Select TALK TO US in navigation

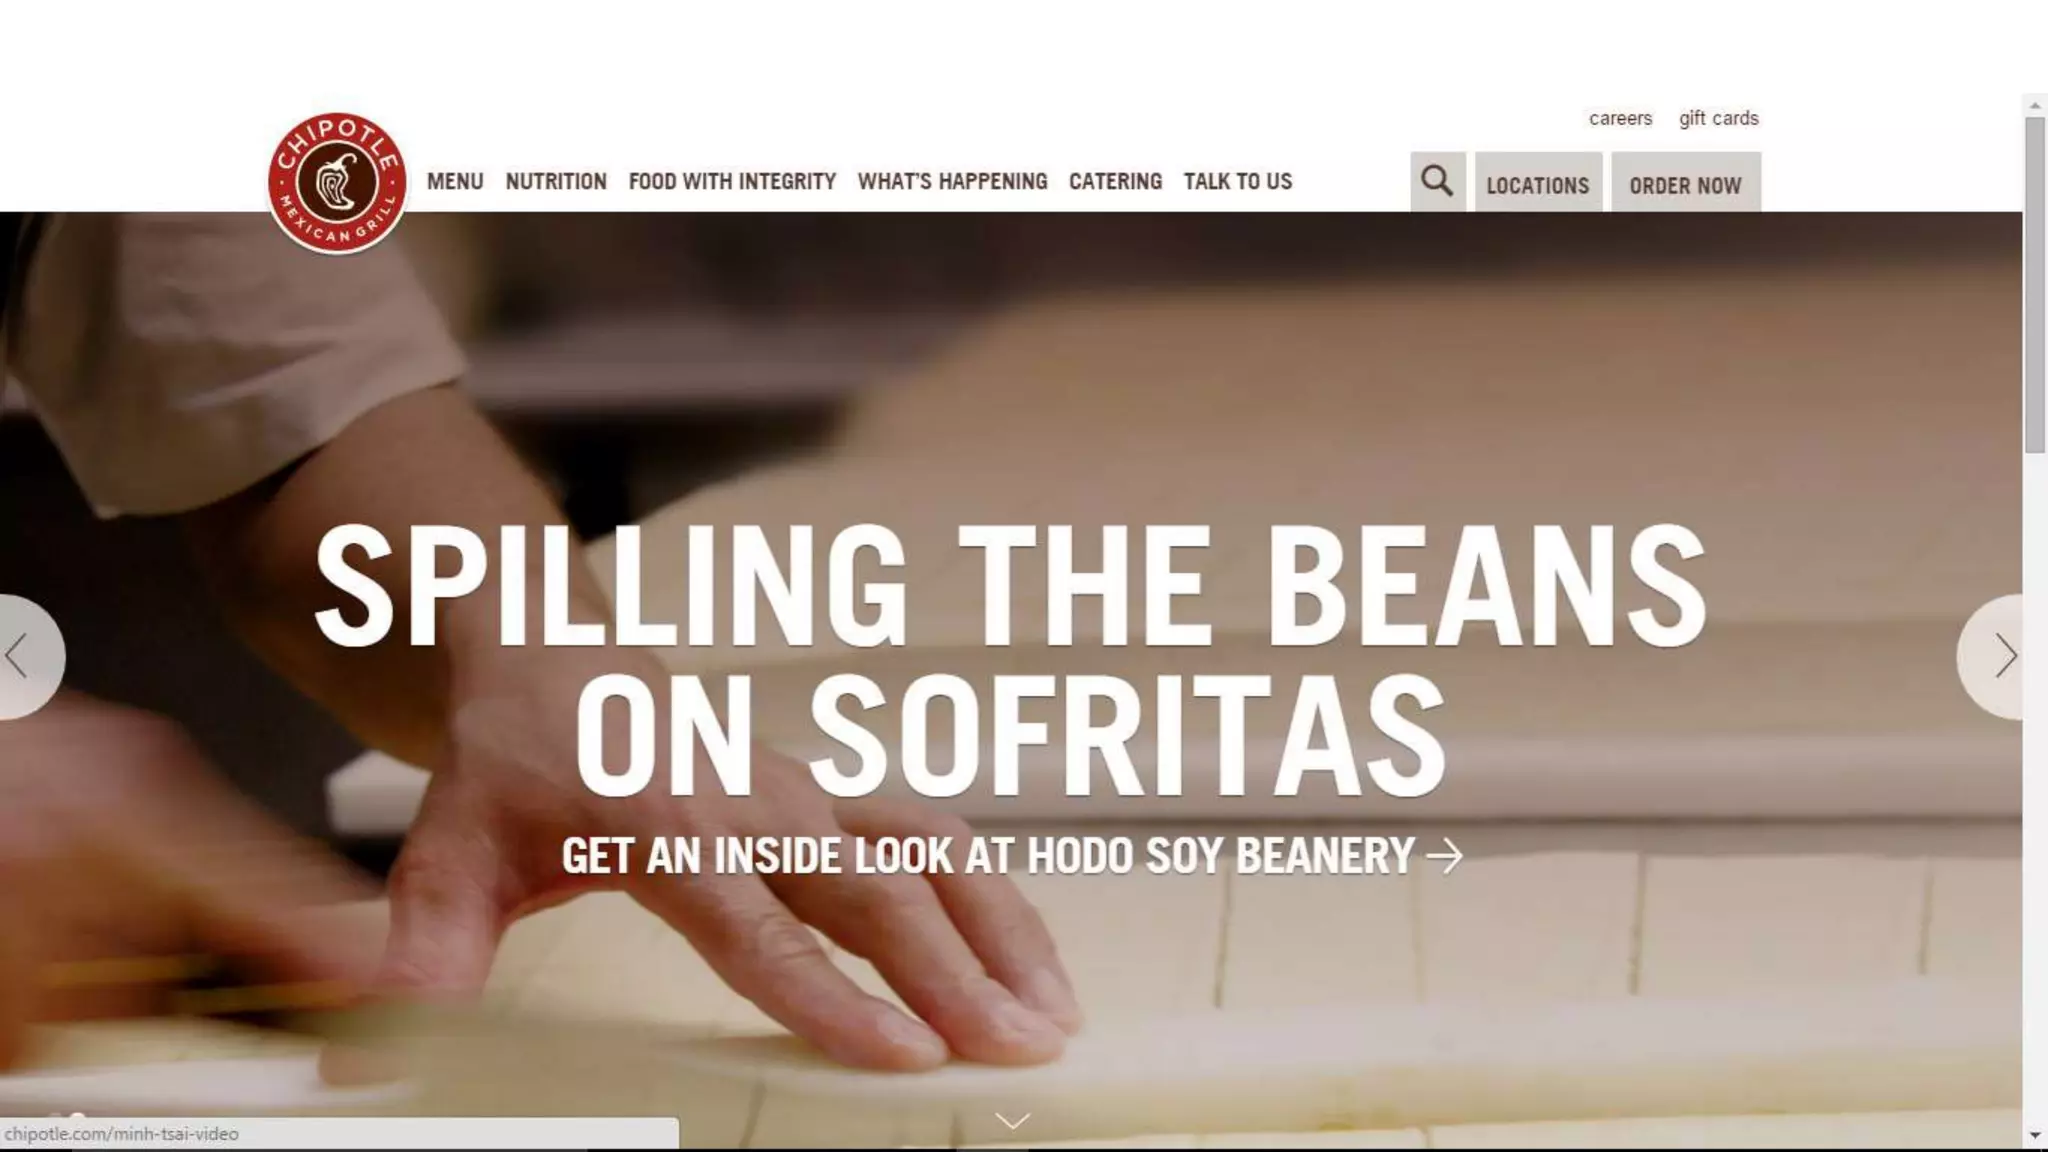(x=1238, y=182)
